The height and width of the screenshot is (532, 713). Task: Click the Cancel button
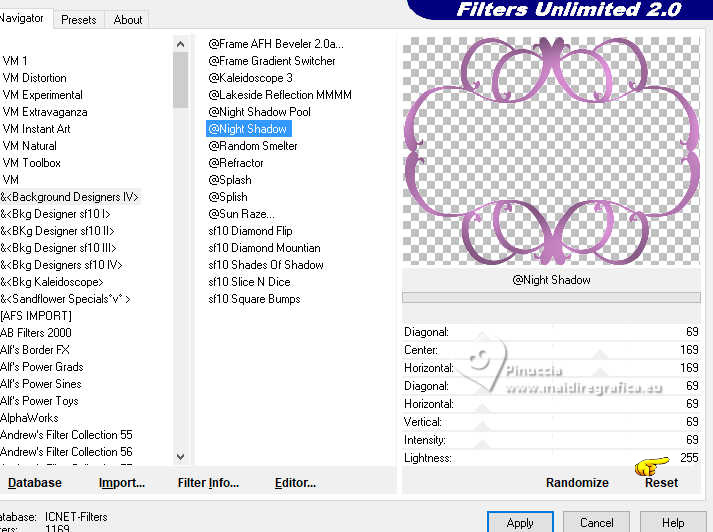597,523
